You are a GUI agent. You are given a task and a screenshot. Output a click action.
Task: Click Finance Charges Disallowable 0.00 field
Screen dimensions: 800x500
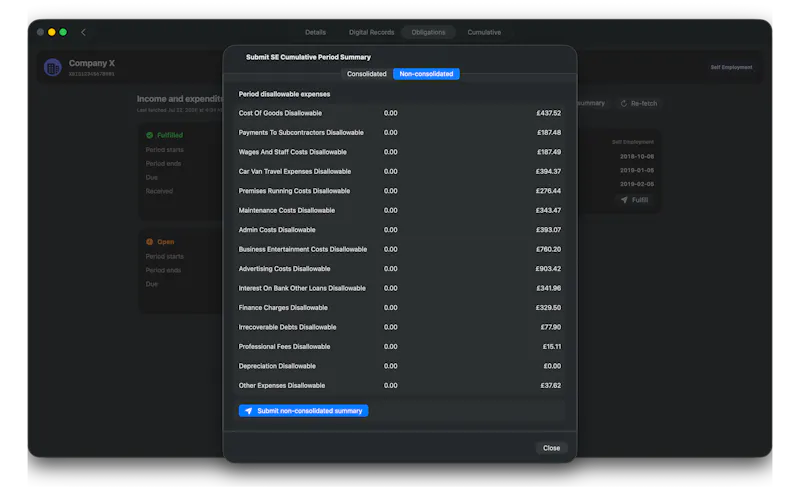[390, 308]
